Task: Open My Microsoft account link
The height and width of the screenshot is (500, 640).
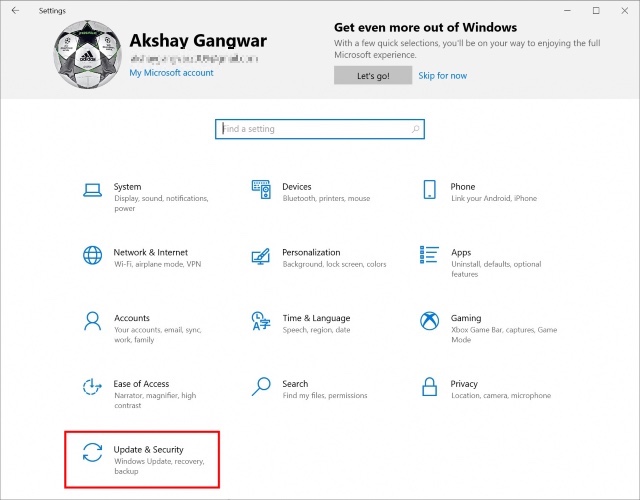Action: tap(171, 73)
